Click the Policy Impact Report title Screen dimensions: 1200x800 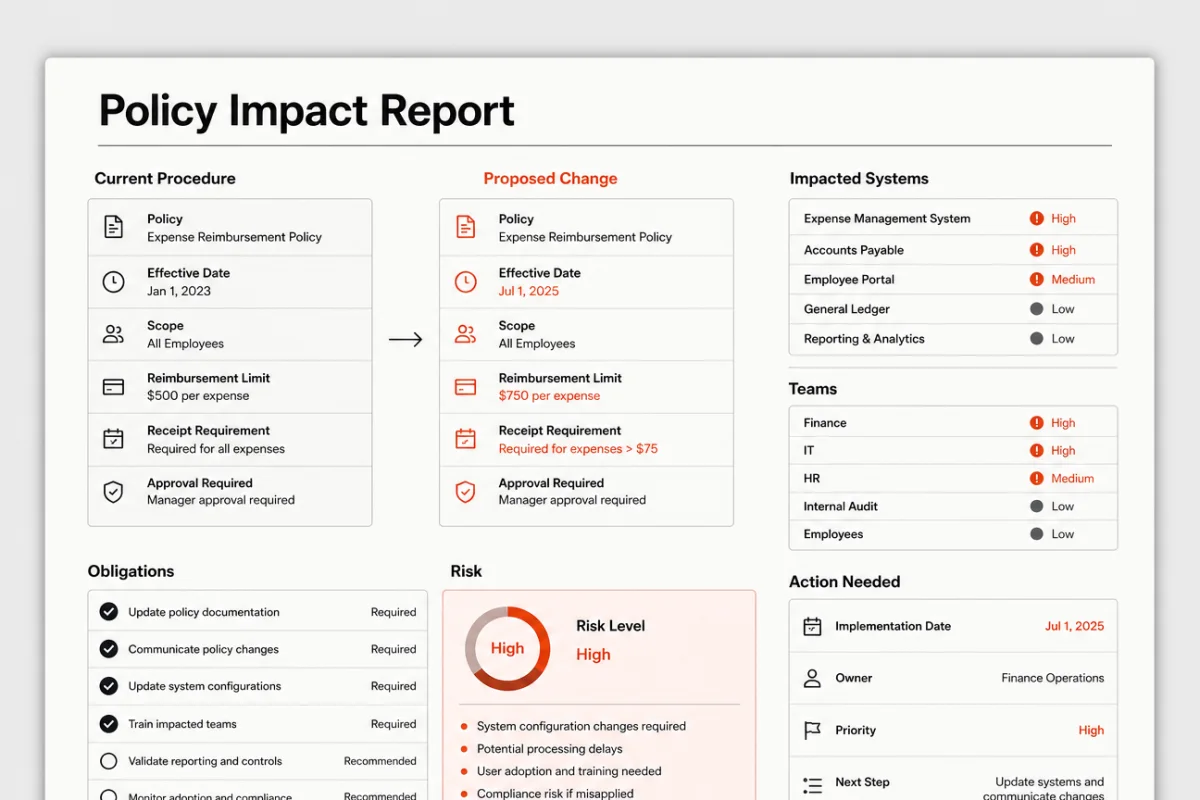(307, 111)
